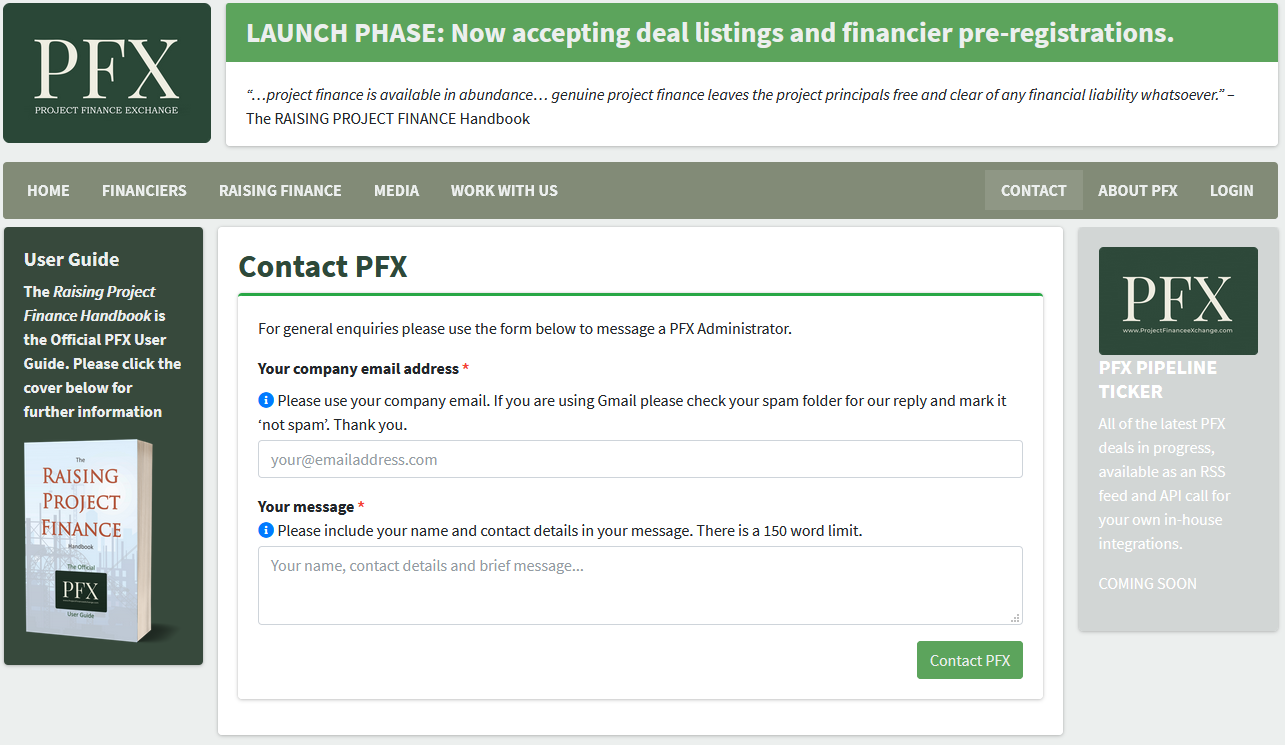Go to WORK WITH US
1285x745 pixels.
(x=504, y=190)
